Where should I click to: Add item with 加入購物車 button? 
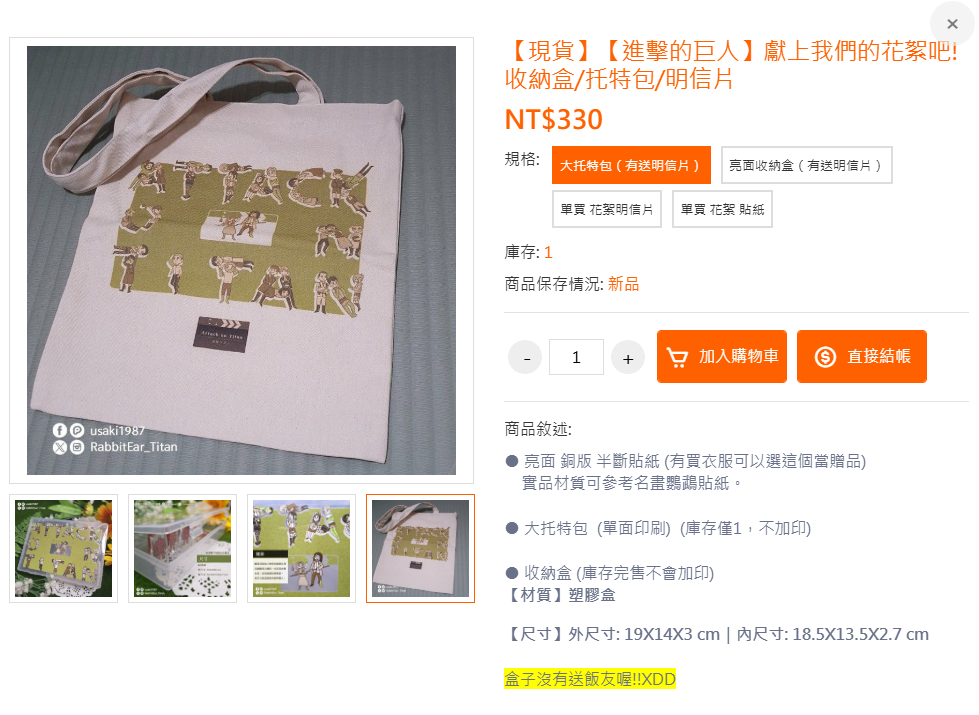[721, 357]
